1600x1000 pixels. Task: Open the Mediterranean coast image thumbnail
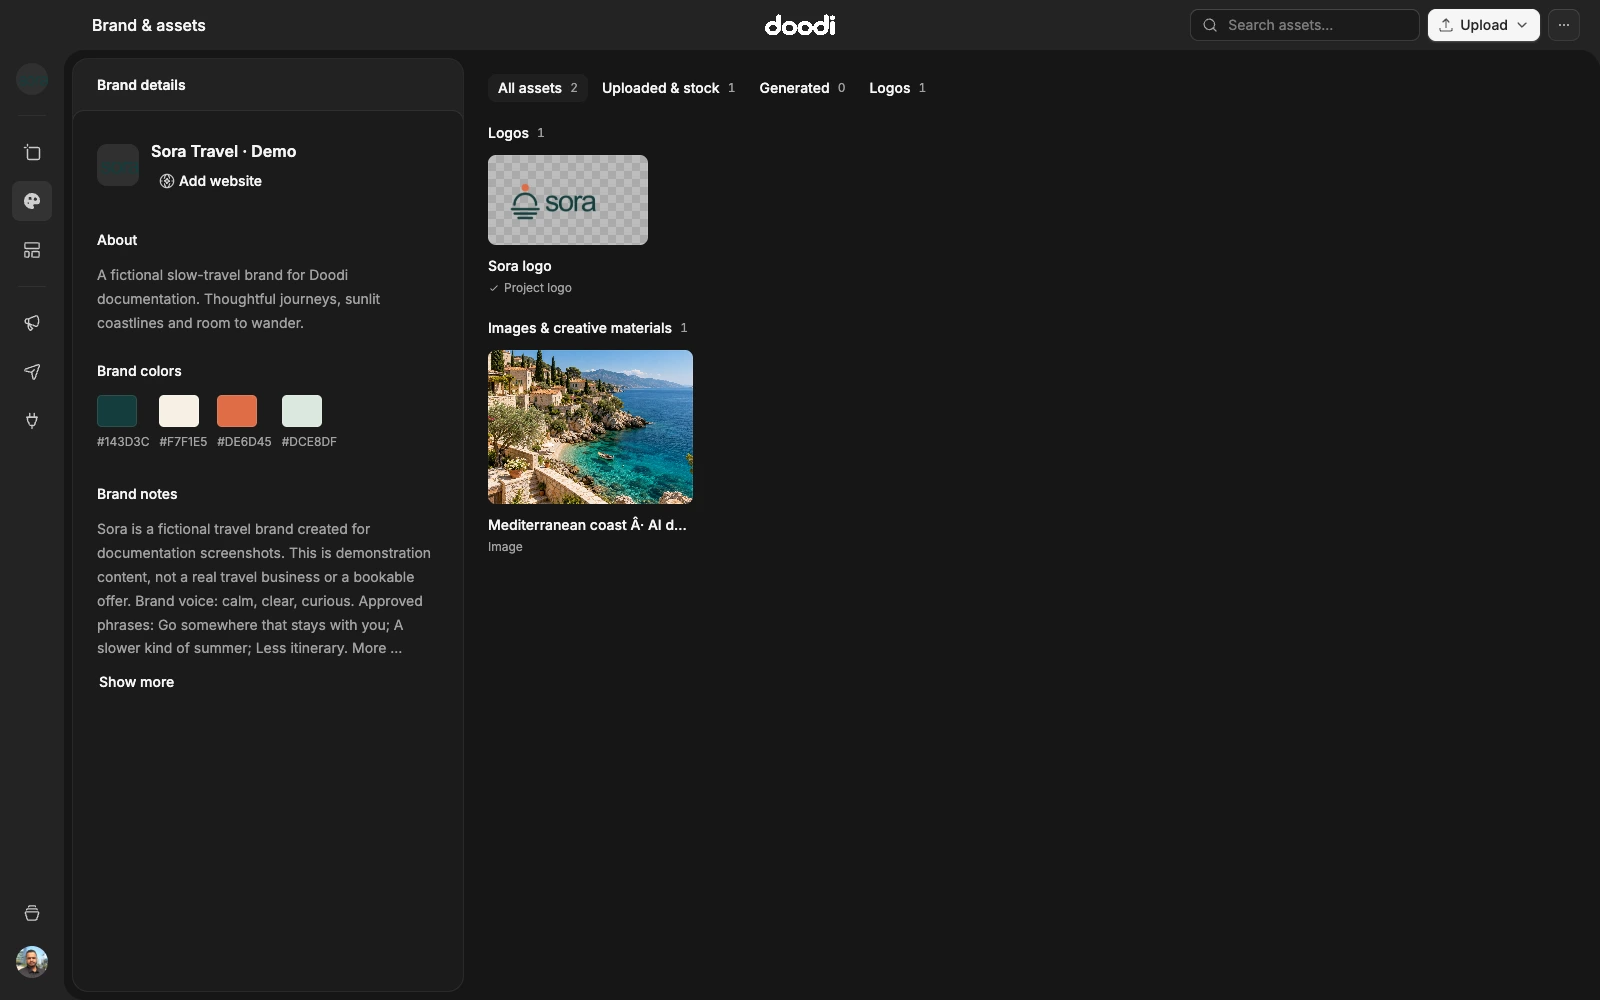point(590,427)
